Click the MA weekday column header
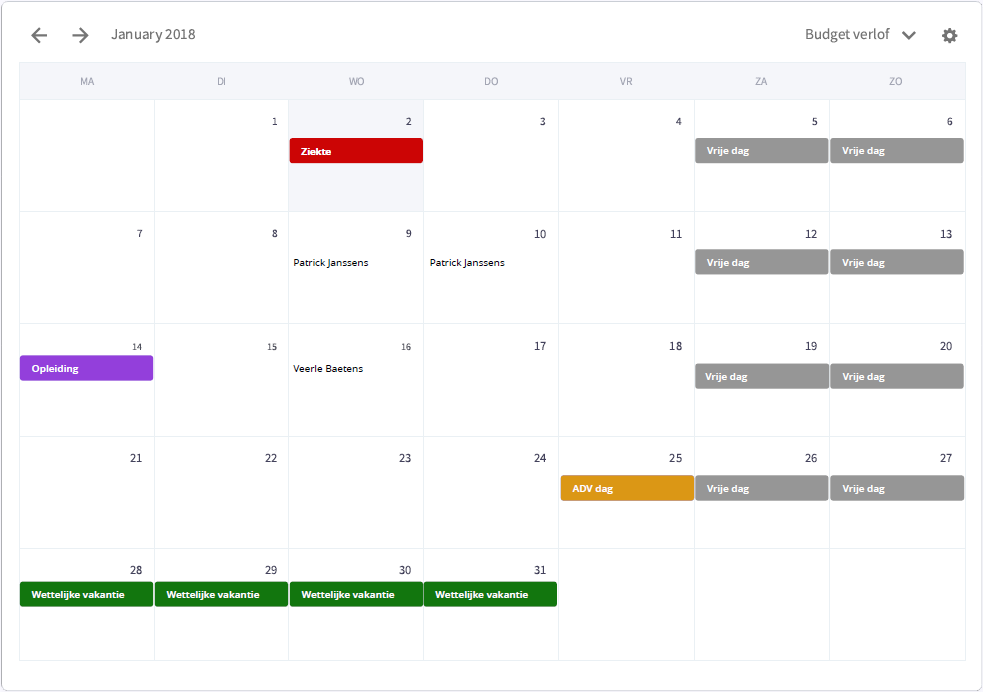The height and width of the screenshot is (692, 983). pos(87,81)
